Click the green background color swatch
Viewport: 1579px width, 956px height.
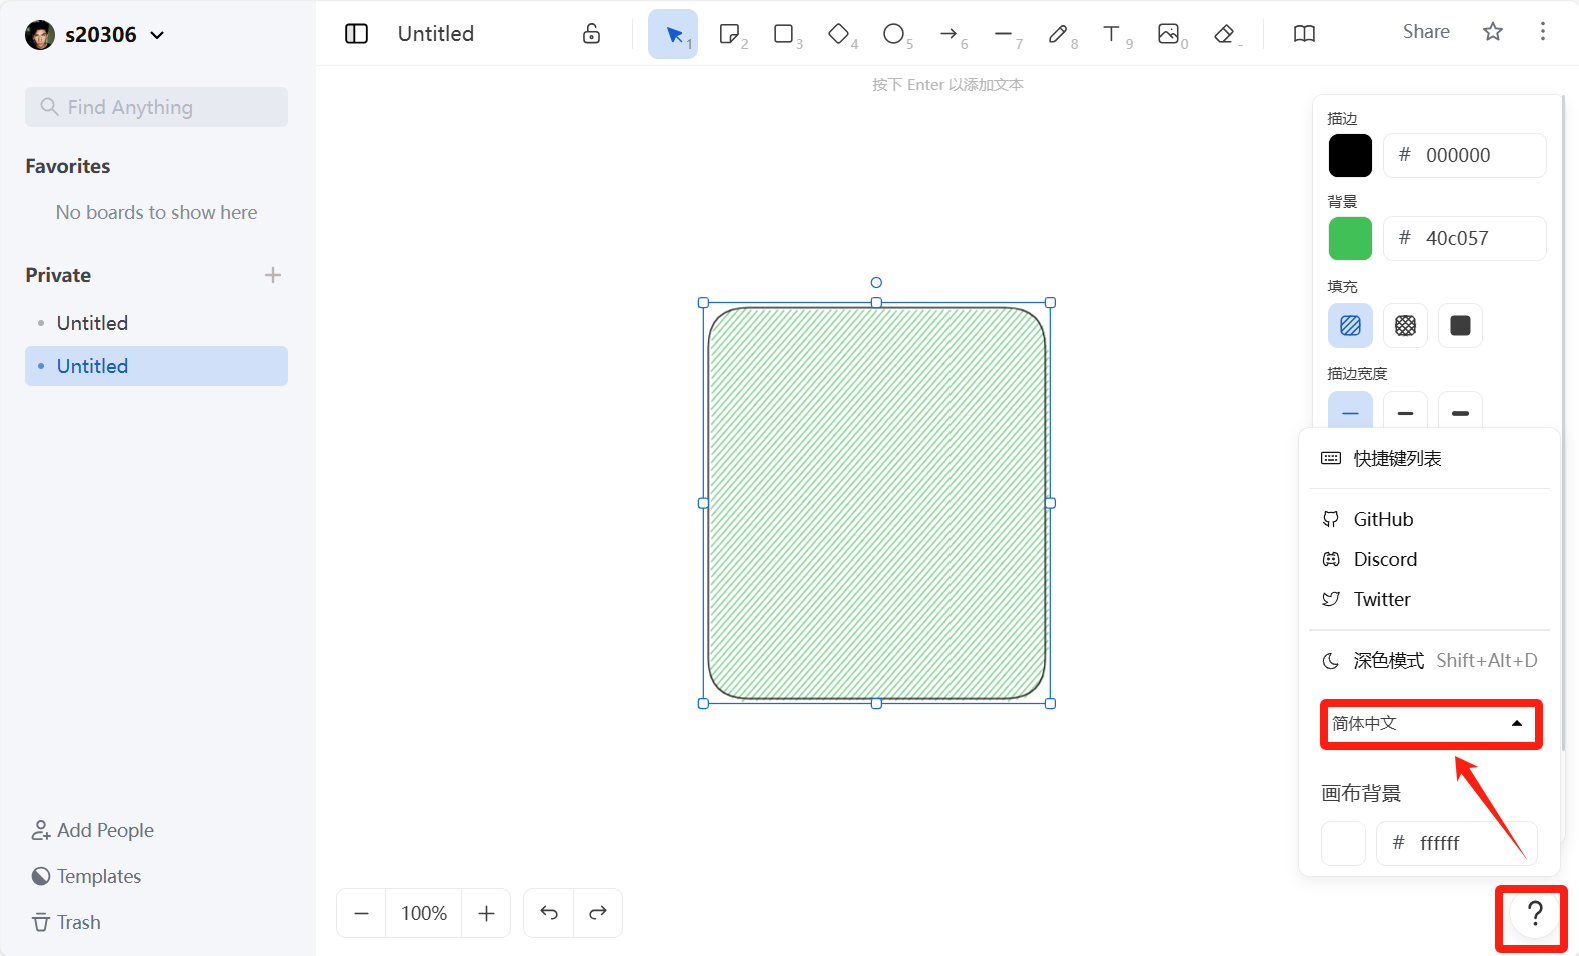[1350, 239]
